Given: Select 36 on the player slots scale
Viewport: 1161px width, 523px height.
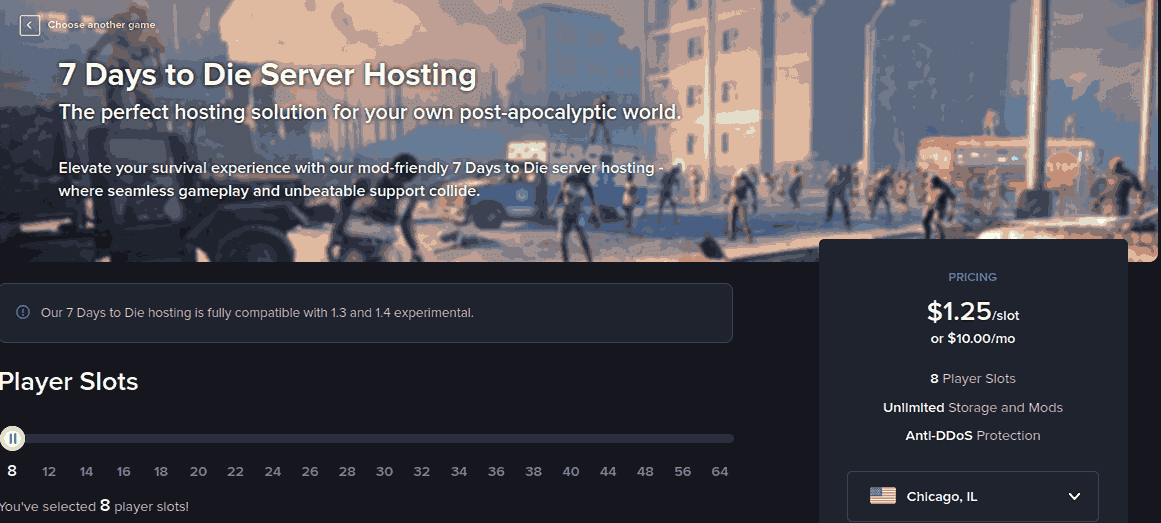Looking at the screenshot, I should [x=496, y=471].
